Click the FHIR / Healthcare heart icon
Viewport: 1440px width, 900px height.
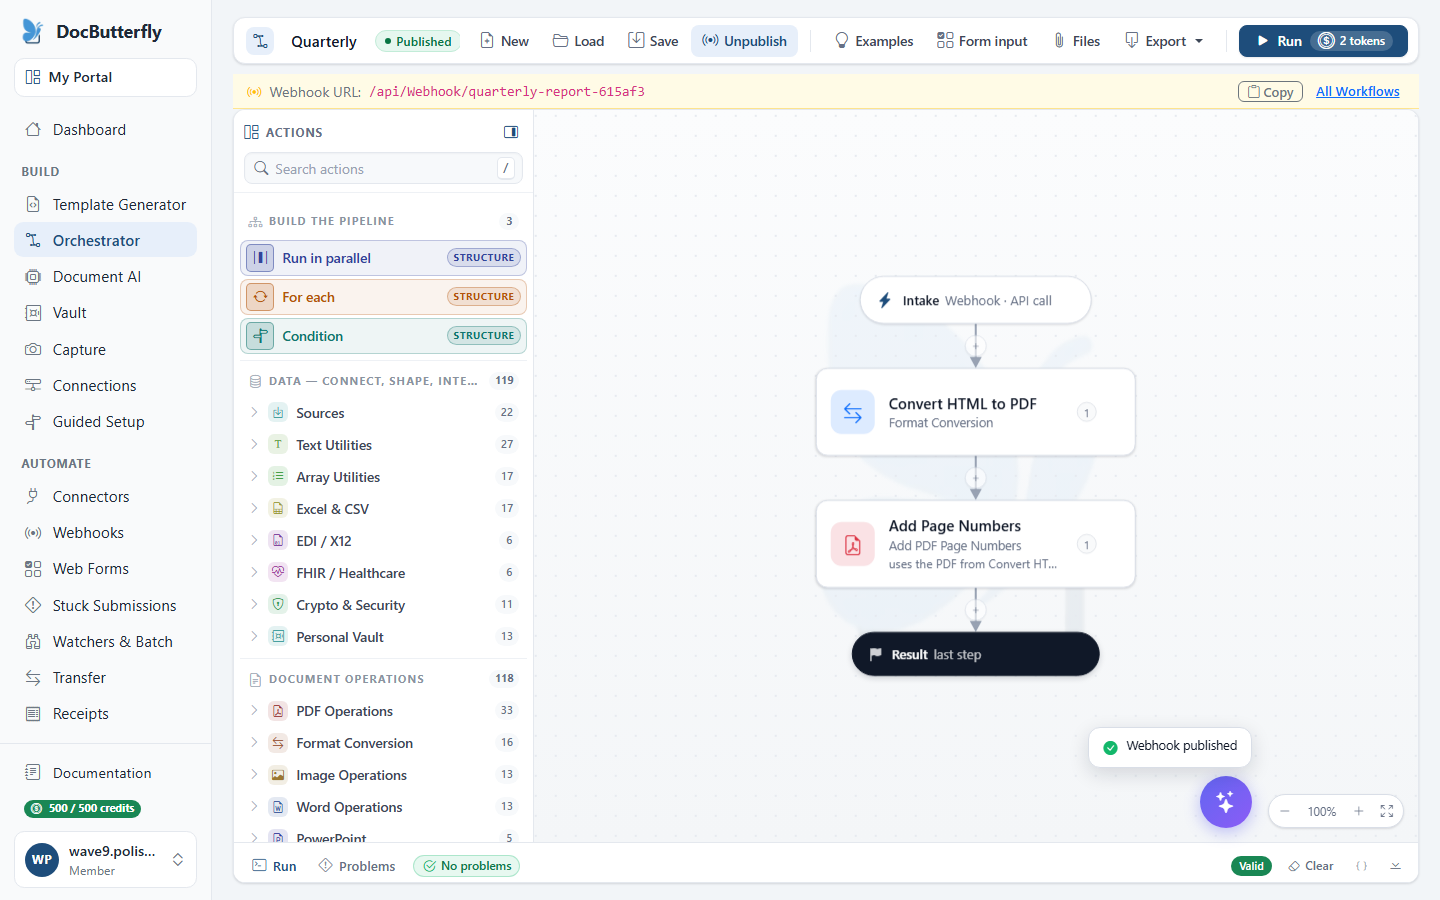coord(278,573)
